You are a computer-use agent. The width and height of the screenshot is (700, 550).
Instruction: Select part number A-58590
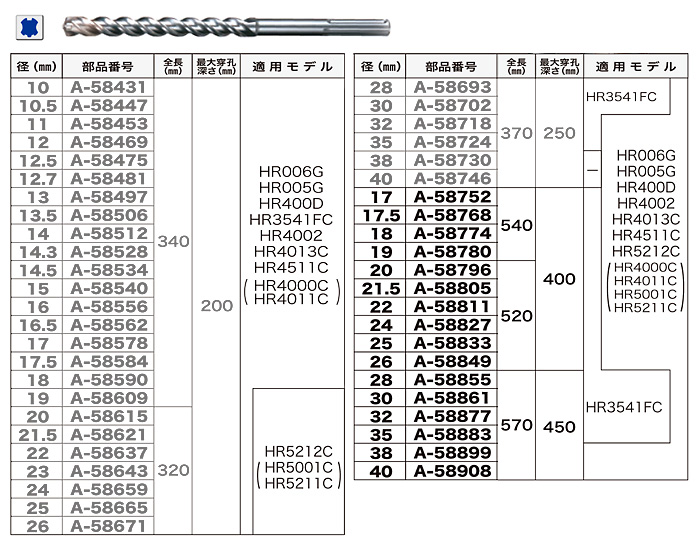(x=109, y=380)
